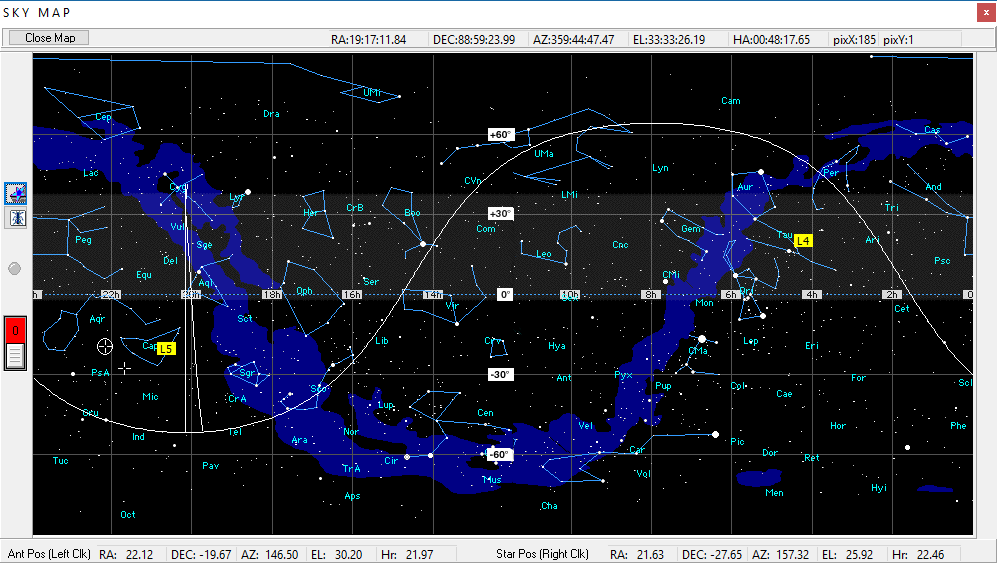Click the -60° declination label
Screen dimensions: 997x563
500,454
